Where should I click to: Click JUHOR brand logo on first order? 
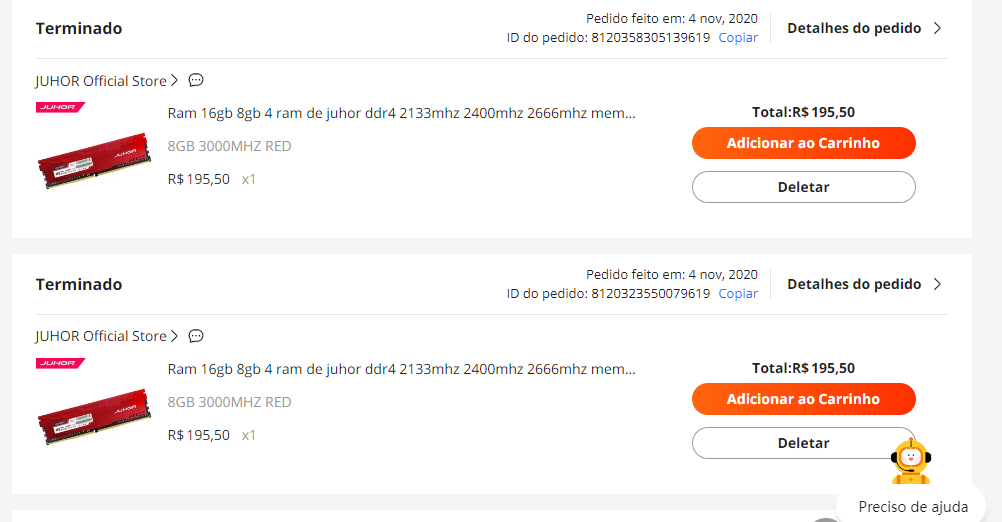pyautogui.click(x=60, y=107)
